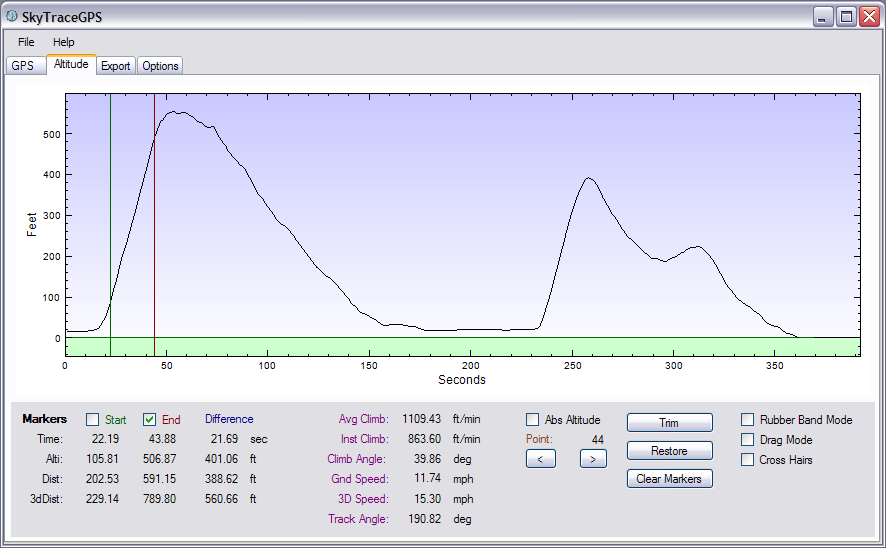Select the Altitude tab
The image size is (886, 548).
[71, 64]
